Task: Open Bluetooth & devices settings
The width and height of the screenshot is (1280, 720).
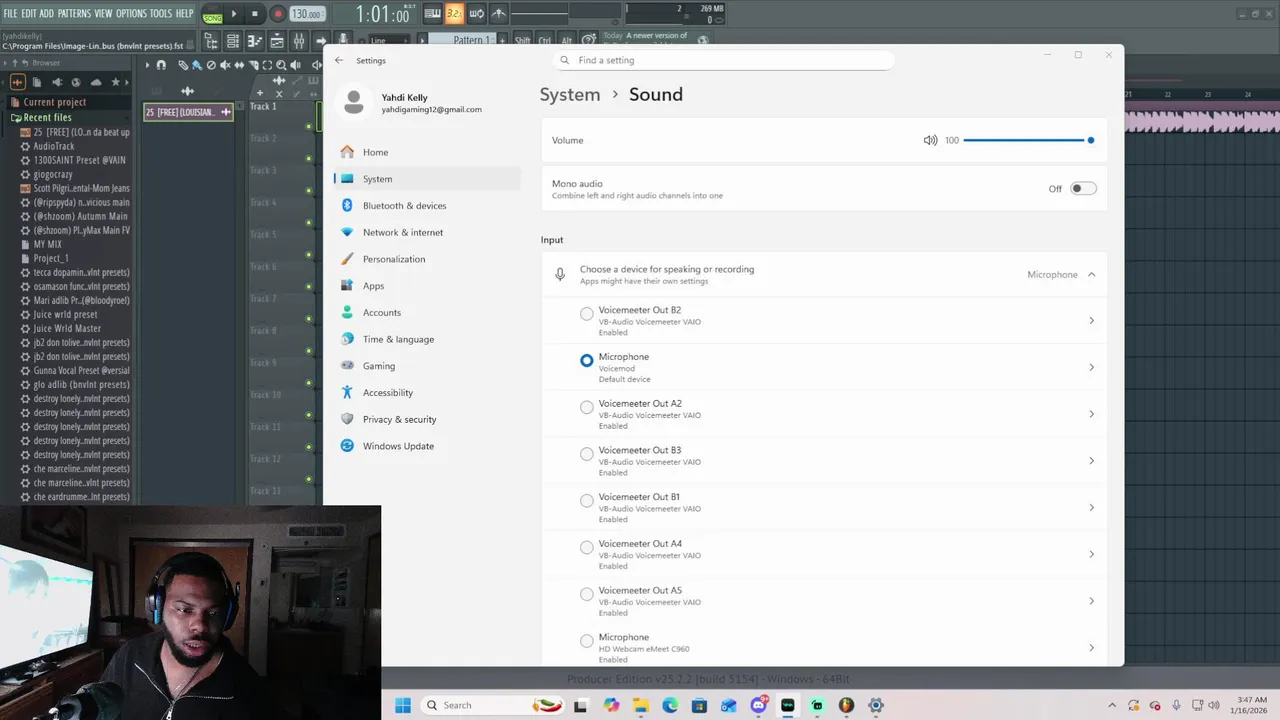Action: click(x=427, y=205)
